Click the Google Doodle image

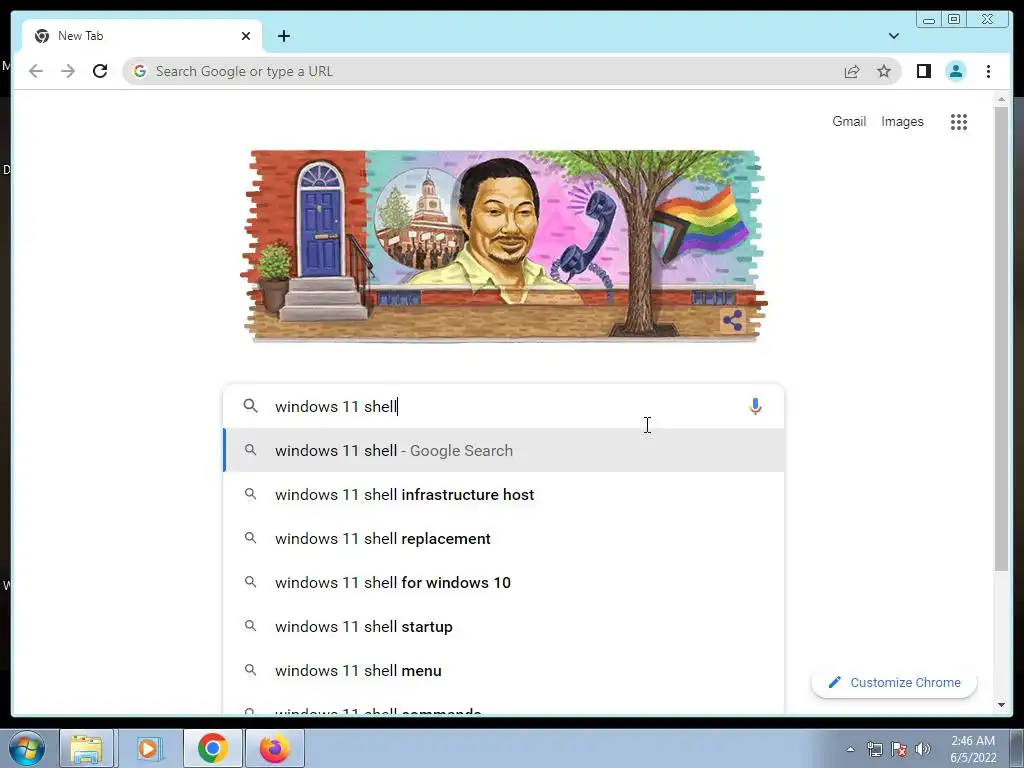(x=504, y=246)
